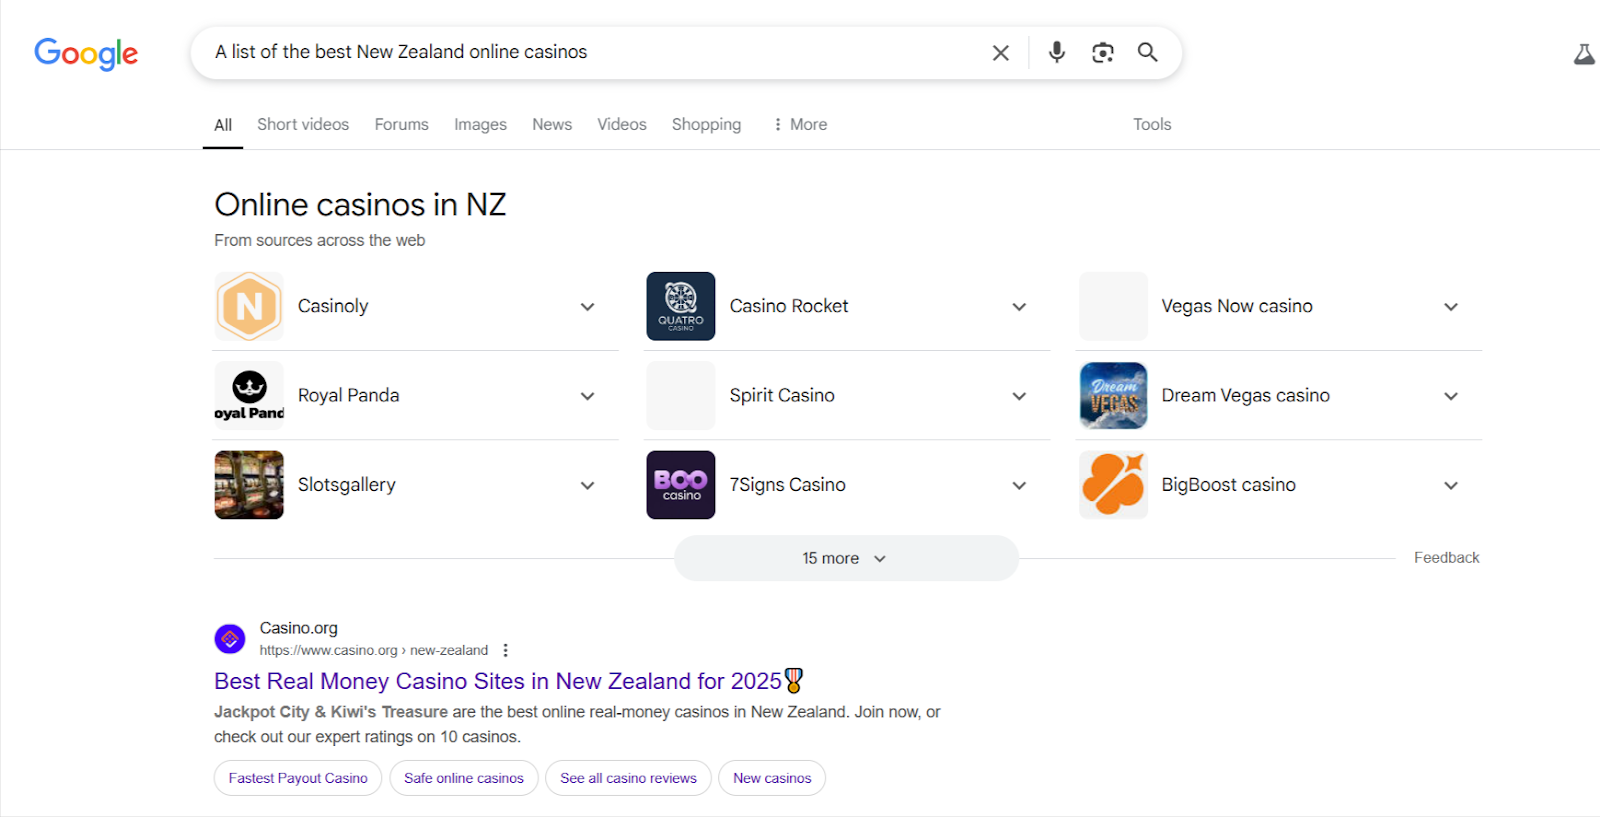Click the Boo casino logo beside 7Signs
The width and height of the screenshot is (1600, 817).
click(681, 485)
